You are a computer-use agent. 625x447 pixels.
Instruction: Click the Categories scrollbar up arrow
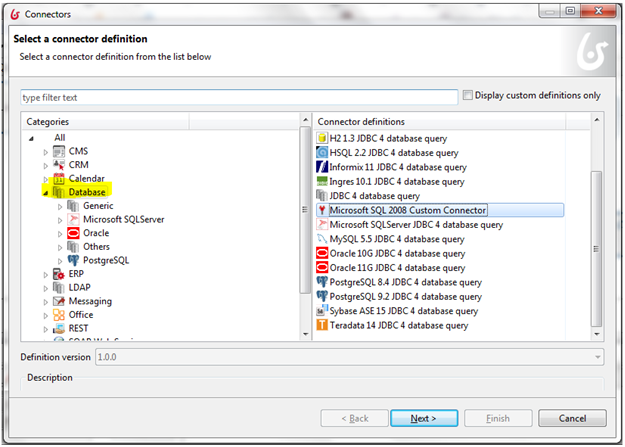pyautogui.click(x=305, y=120)
